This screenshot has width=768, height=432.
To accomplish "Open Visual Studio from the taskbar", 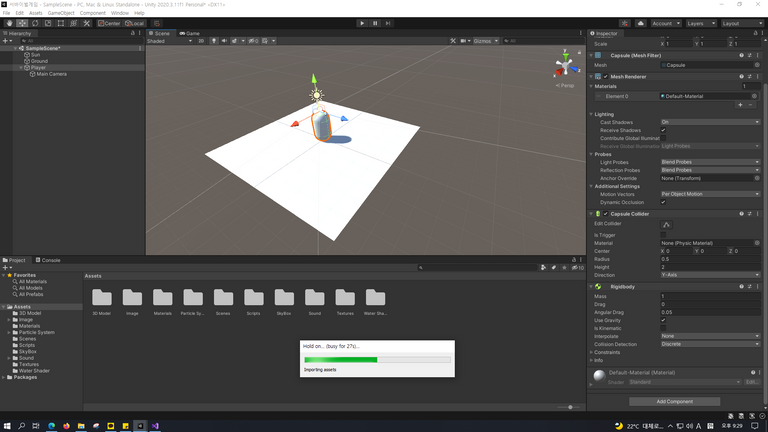I will [155, 426].
